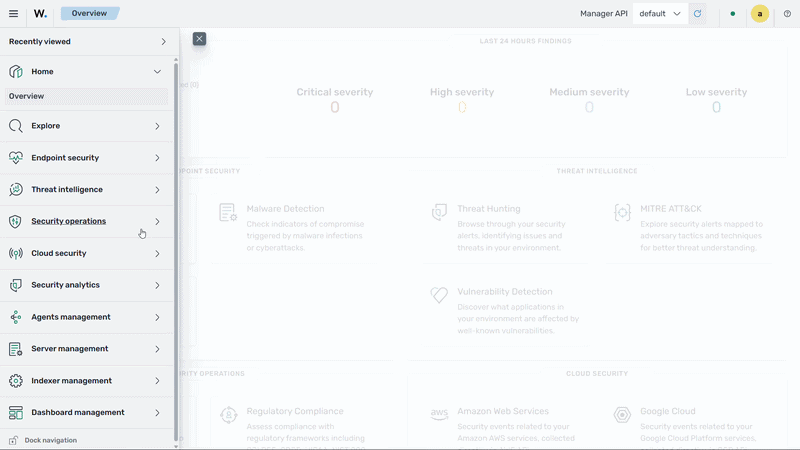Click the navigation panel scrollbar
This screenshot has height=450, width=800.
pos(176,250)
